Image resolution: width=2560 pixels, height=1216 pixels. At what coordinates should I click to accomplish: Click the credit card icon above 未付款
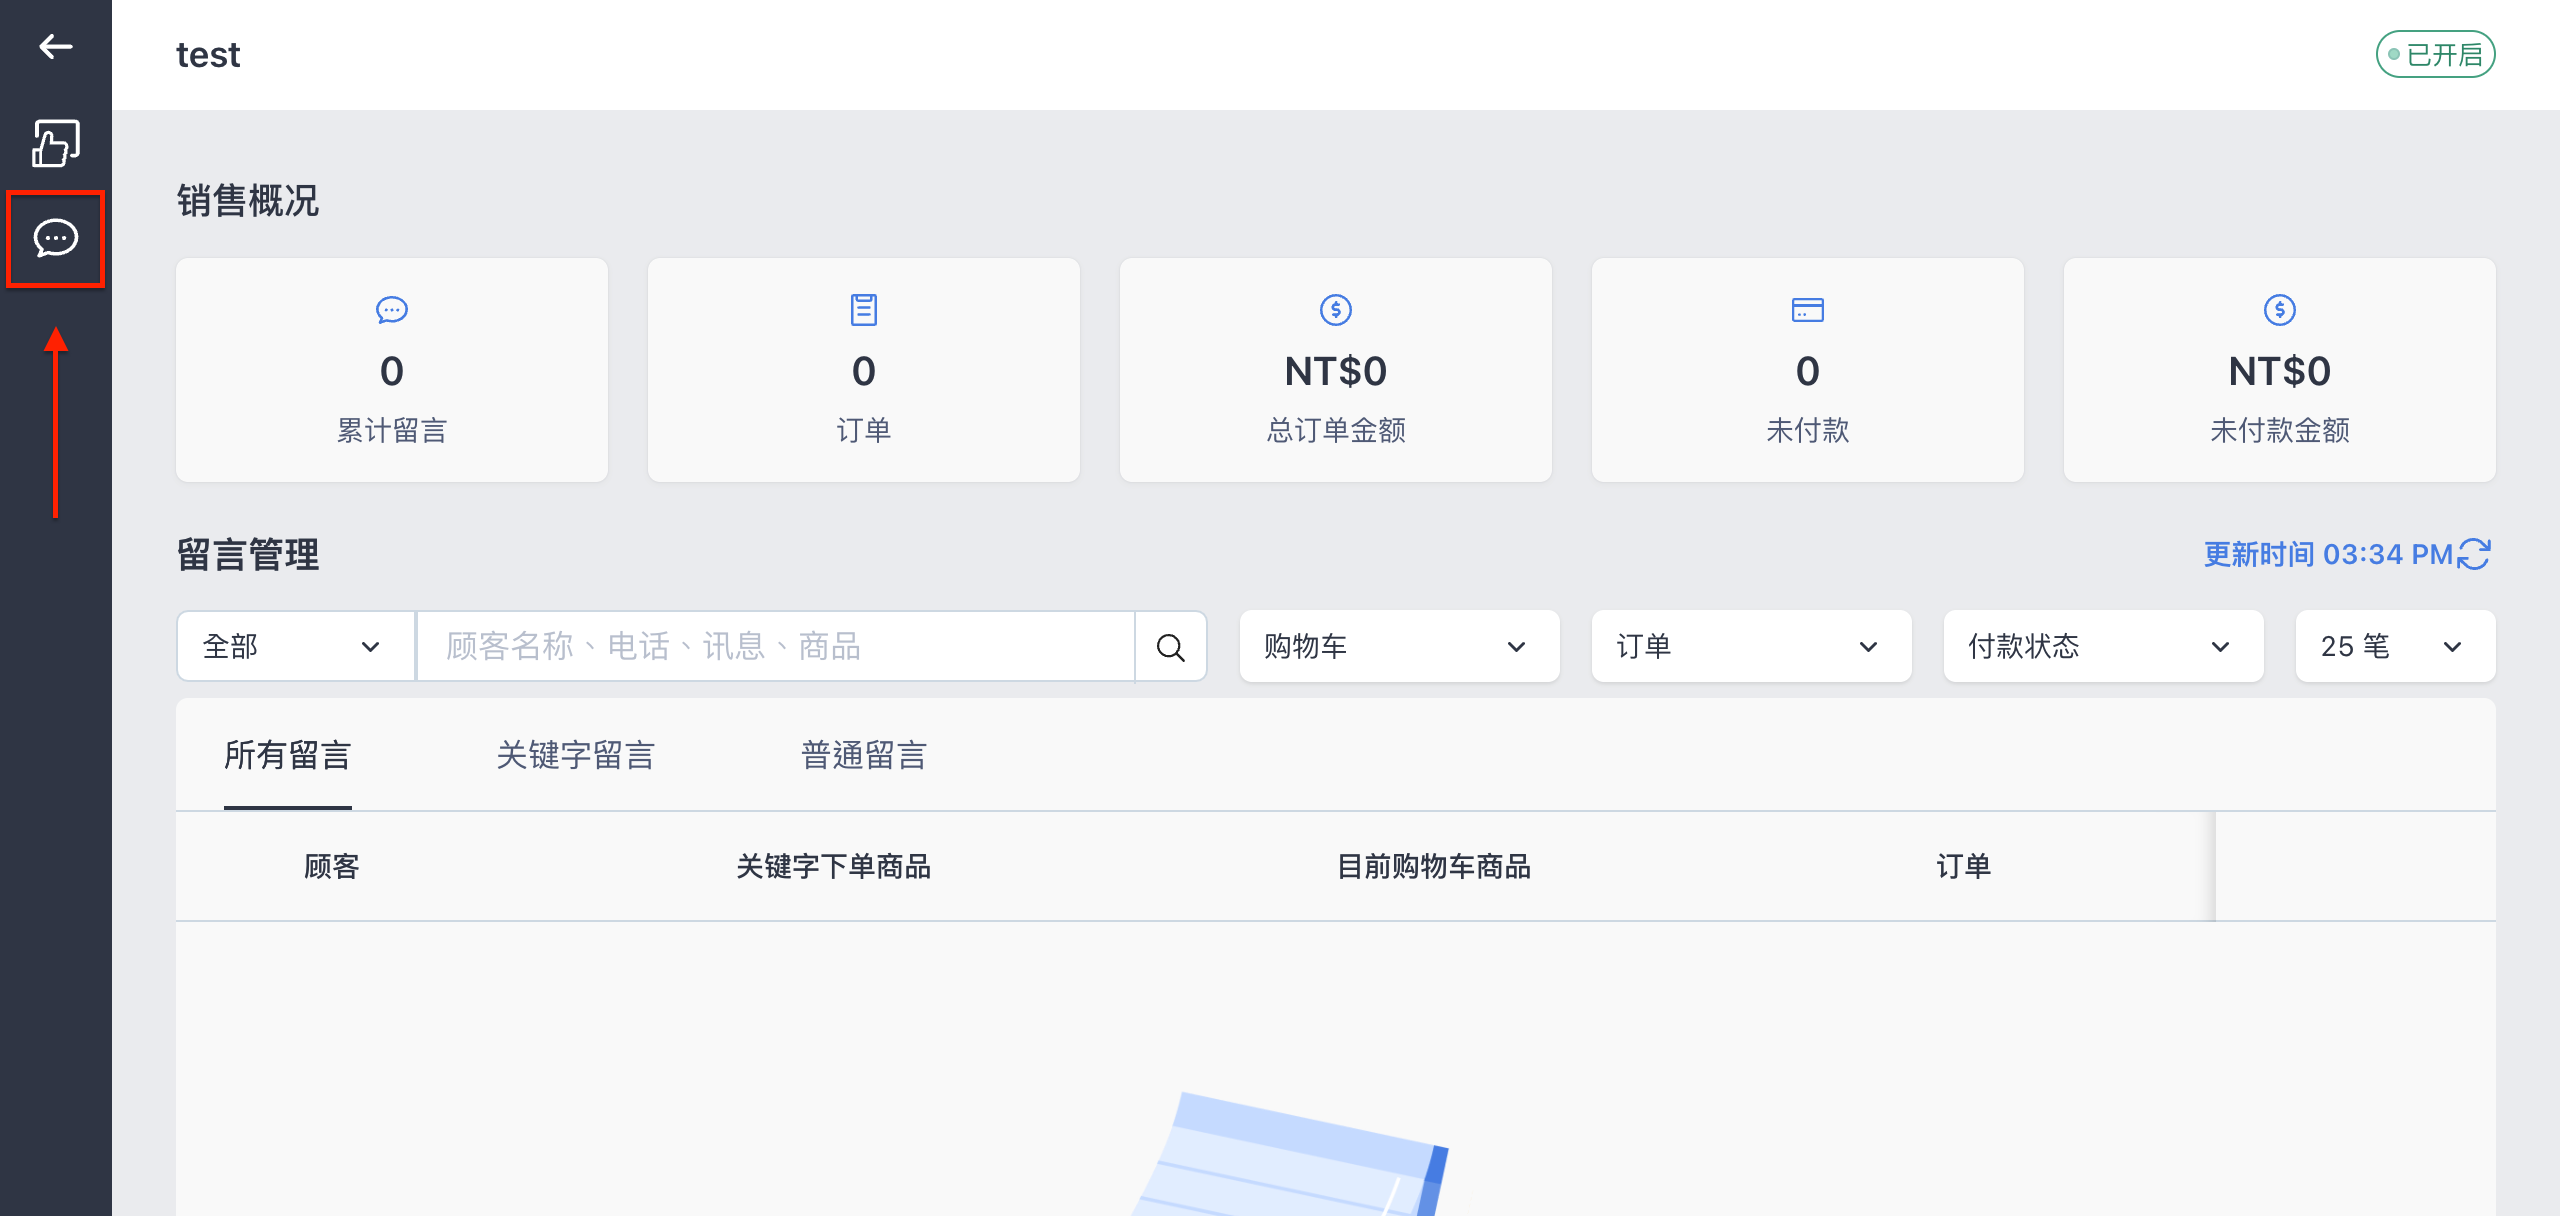click(1808, 310)
